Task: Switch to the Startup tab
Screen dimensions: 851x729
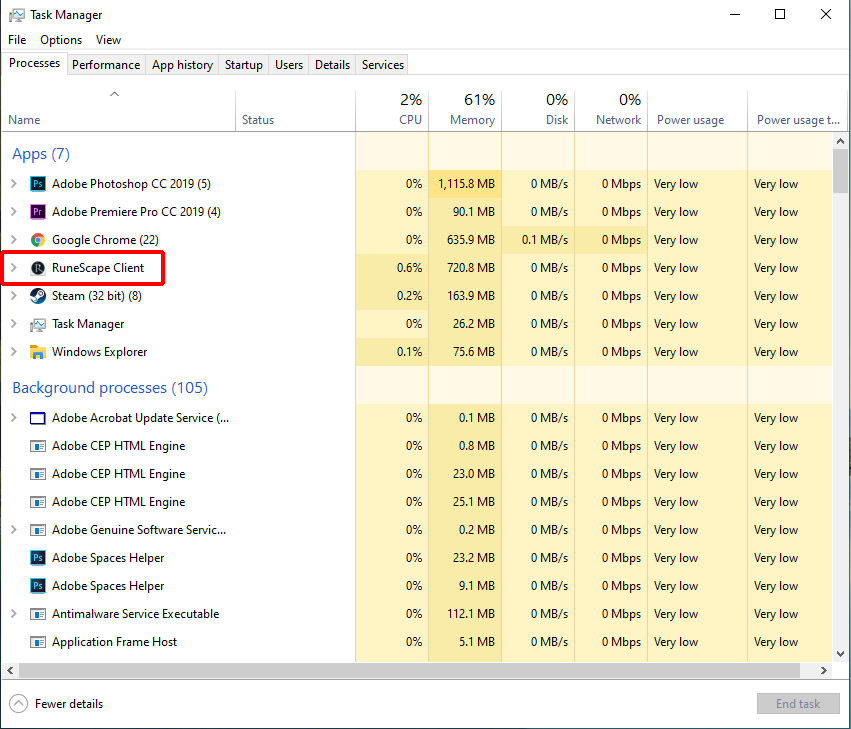Action: point(244,65)
